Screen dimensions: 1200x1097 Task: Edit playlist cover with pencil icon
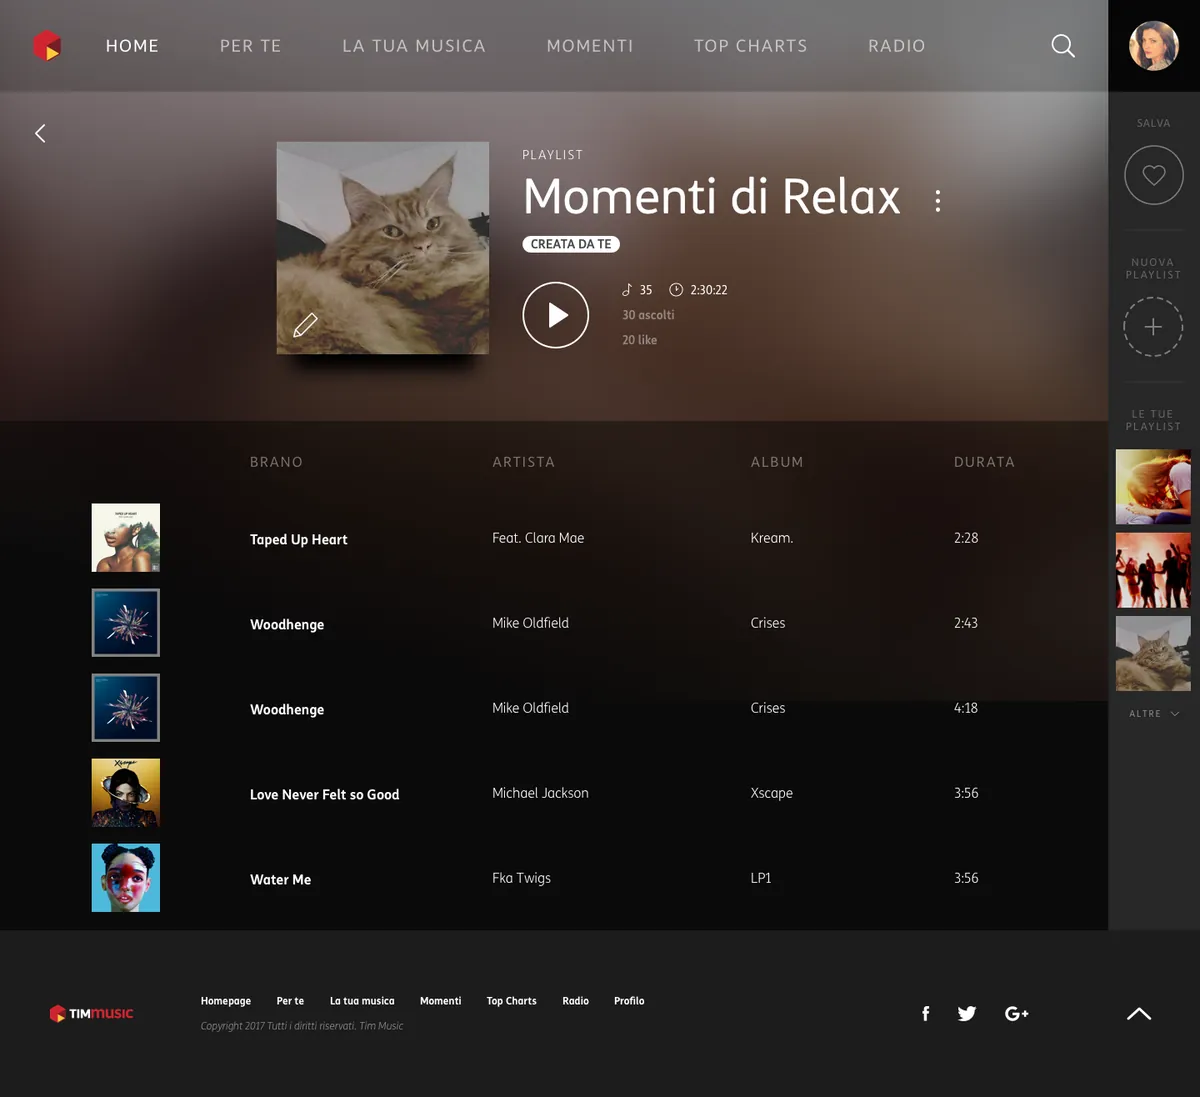pos(305,325)
